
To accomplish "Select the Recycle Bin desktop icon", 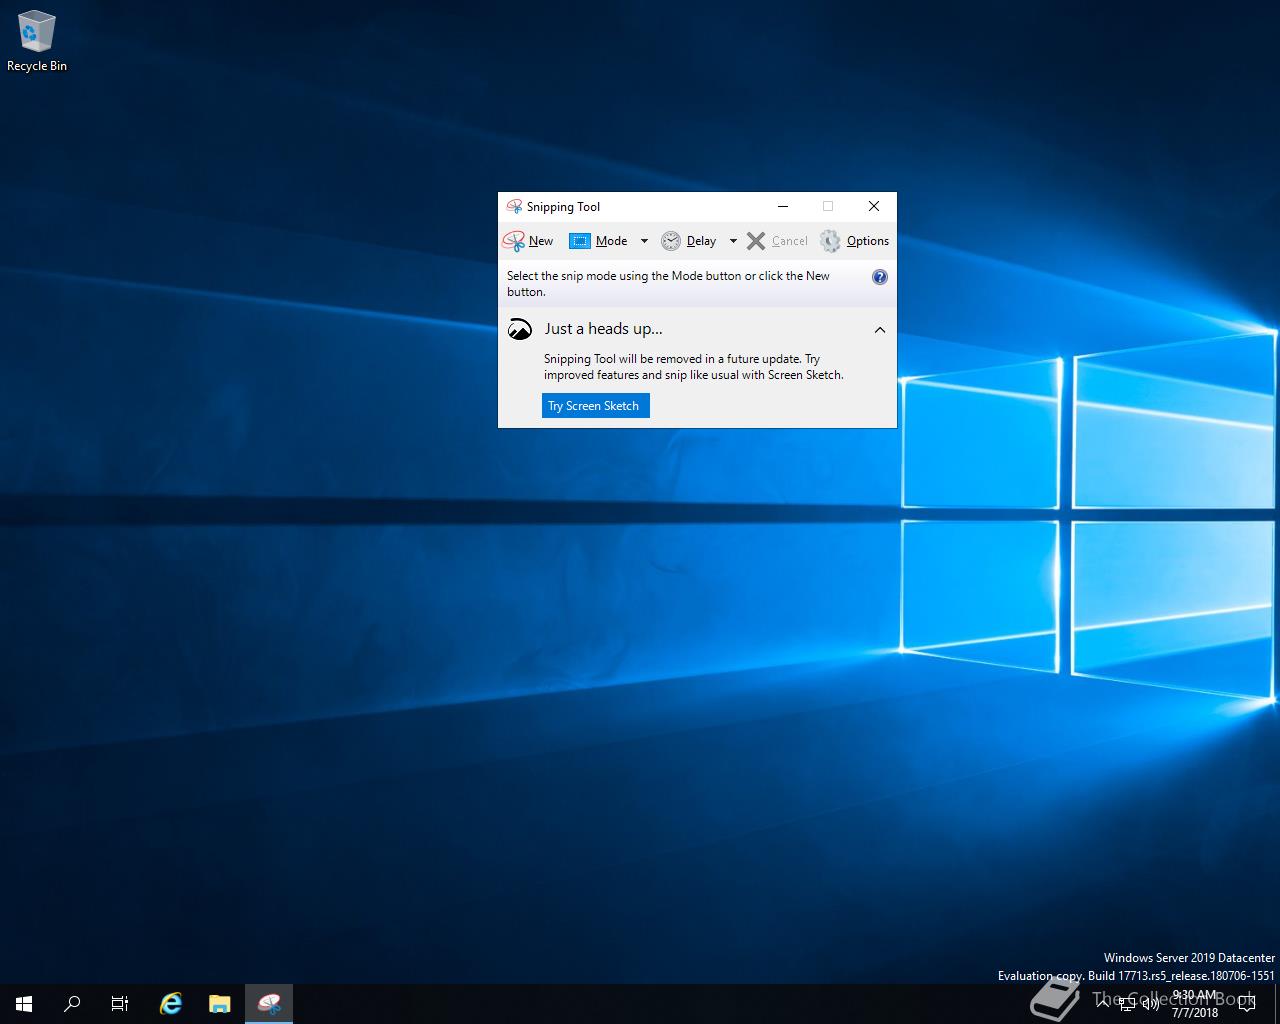I will click(x=37, y=41).
